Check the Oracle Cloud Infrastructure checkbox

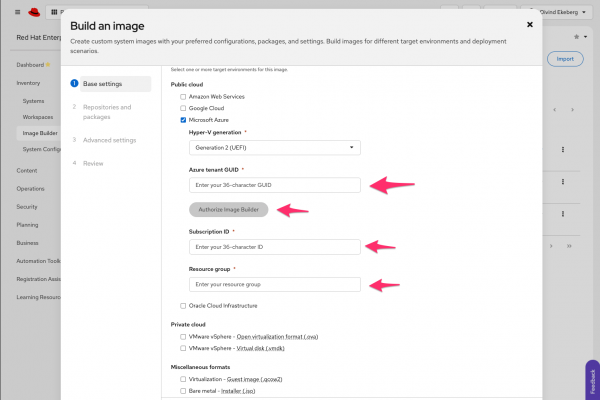pos(183,306)
